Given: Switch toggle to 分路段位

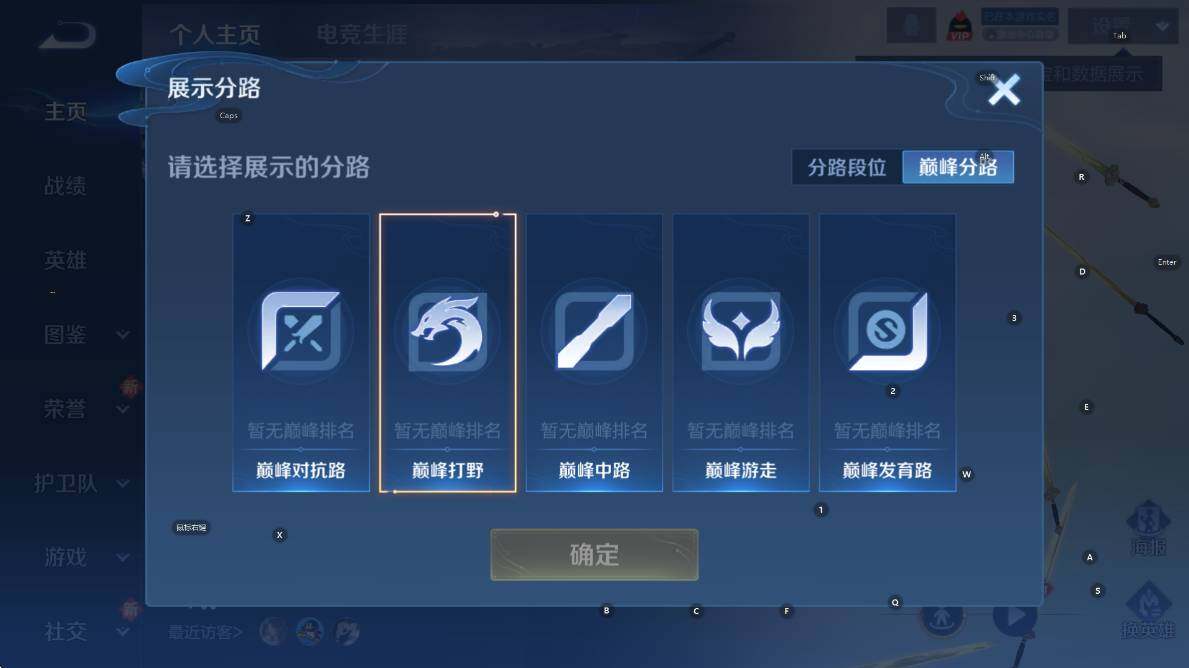Looking at the screenshot, I should [847, 167].
